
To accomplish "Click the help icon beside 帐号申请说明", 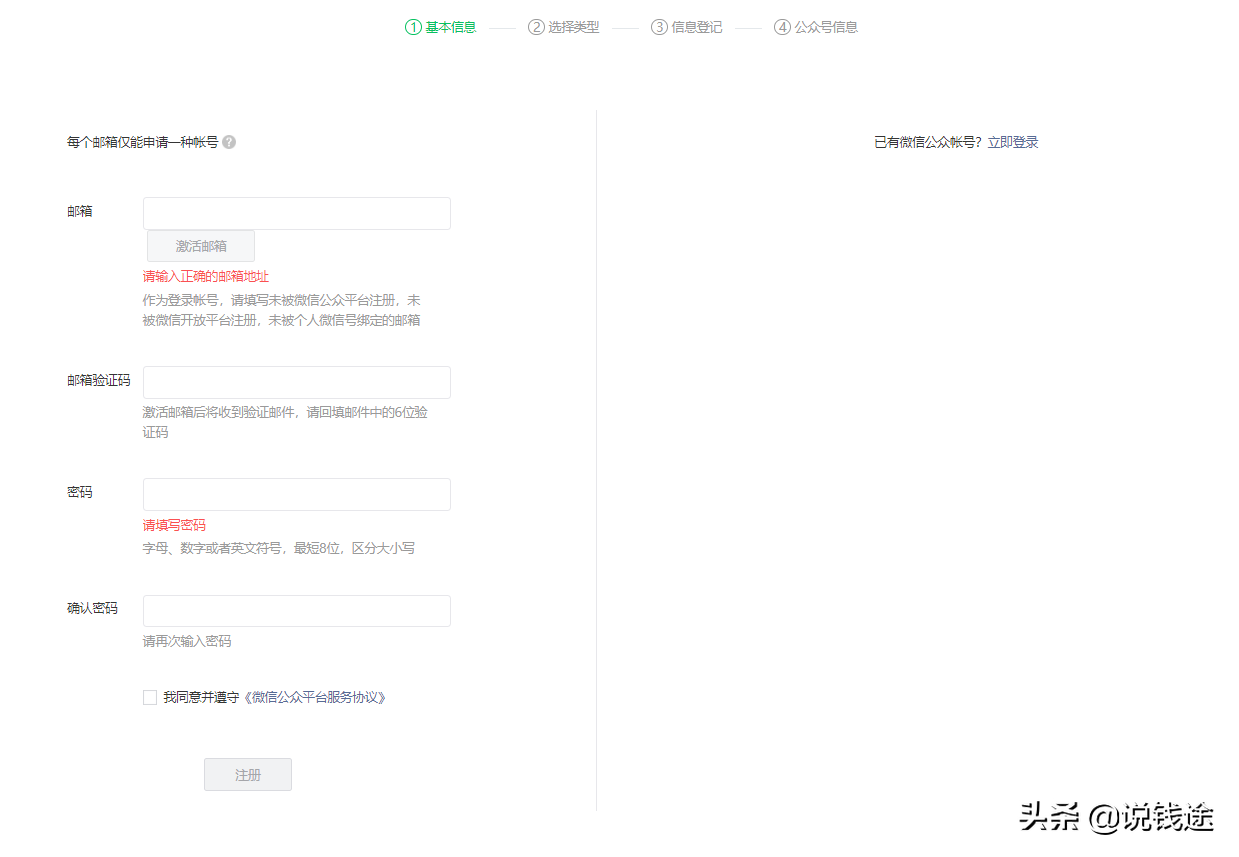I will 229,142.
